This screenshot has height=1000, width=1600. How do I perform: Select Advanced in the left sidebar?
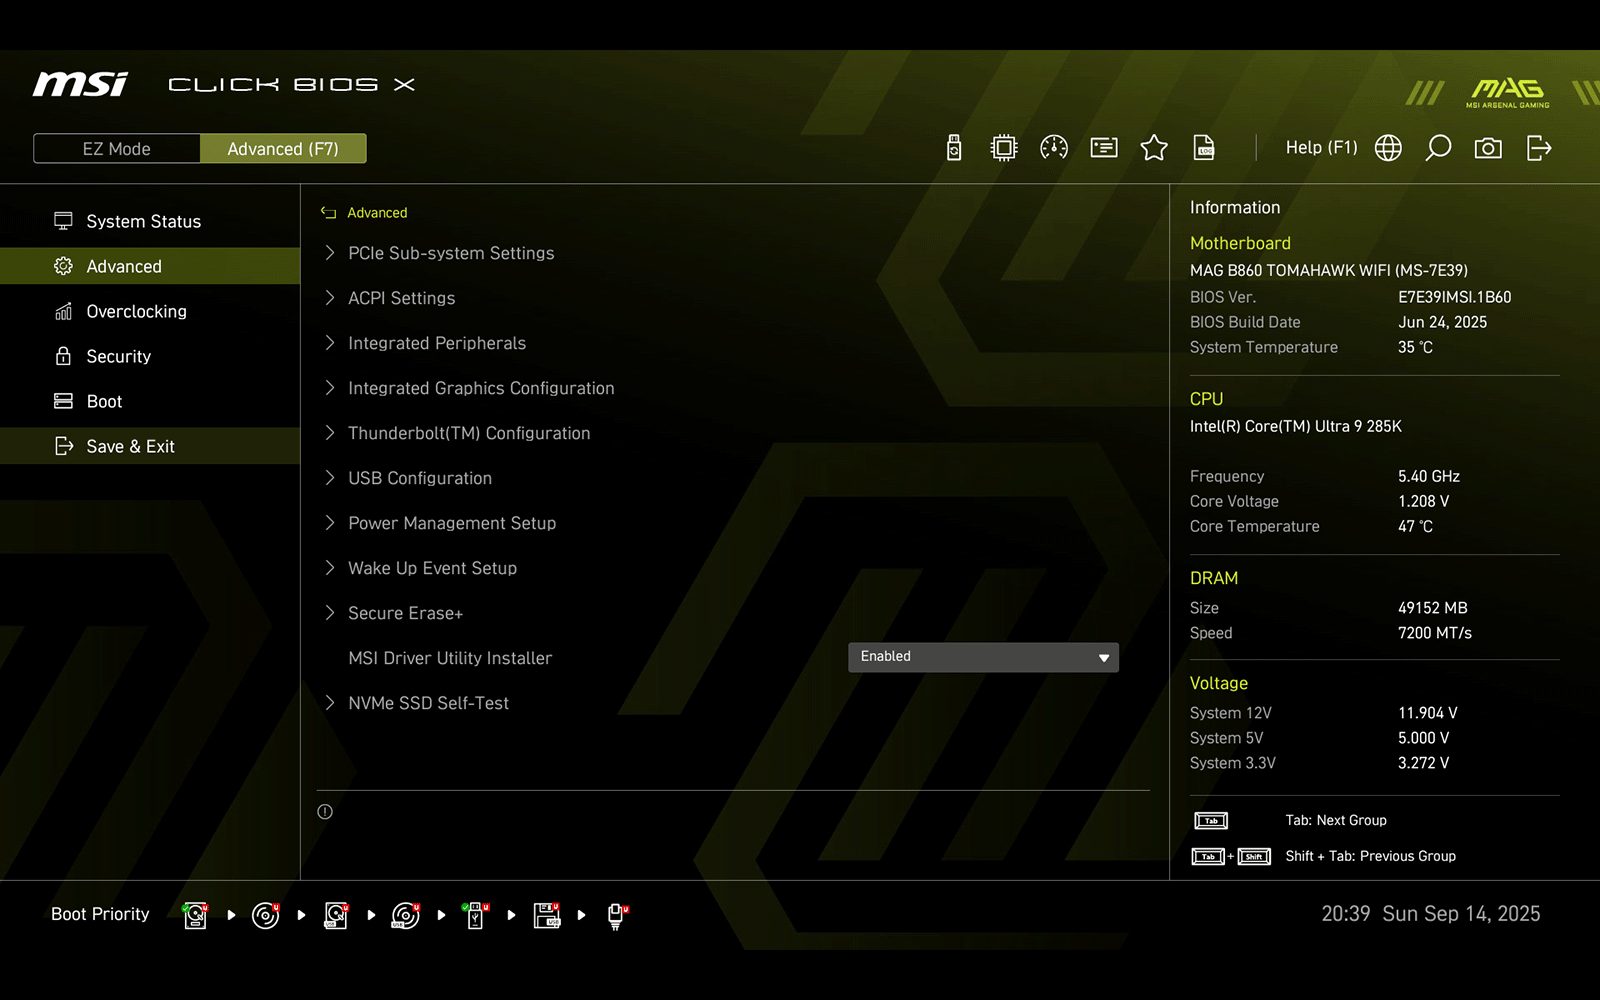[150, 266]
